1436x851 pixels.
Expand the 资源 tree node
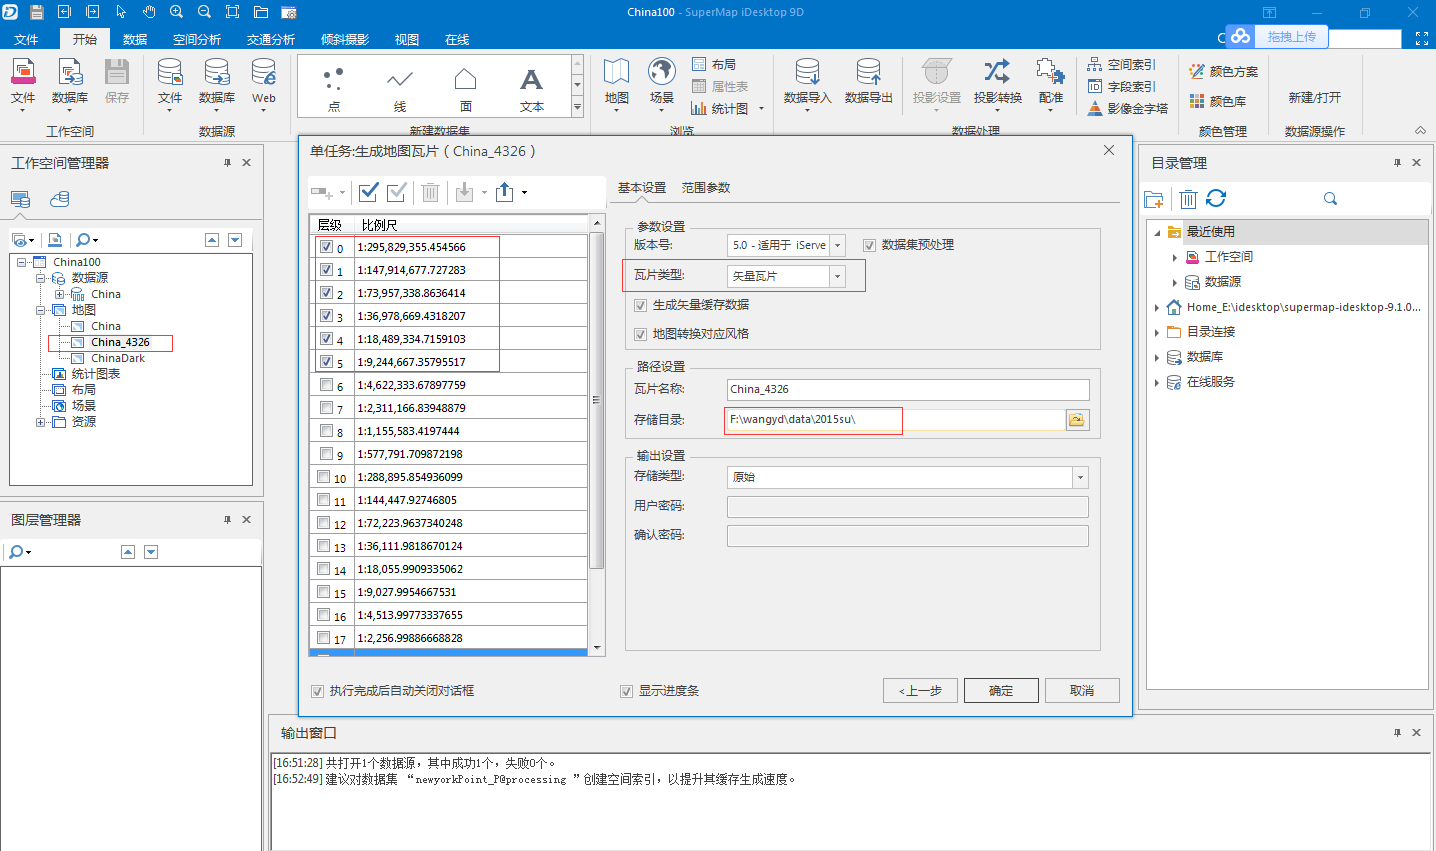pos(40,422)
